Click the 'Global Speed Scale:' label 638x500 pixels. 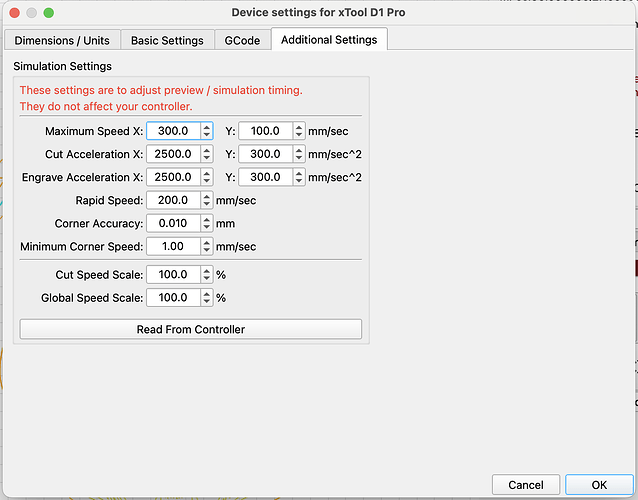[x=92, y=298]
